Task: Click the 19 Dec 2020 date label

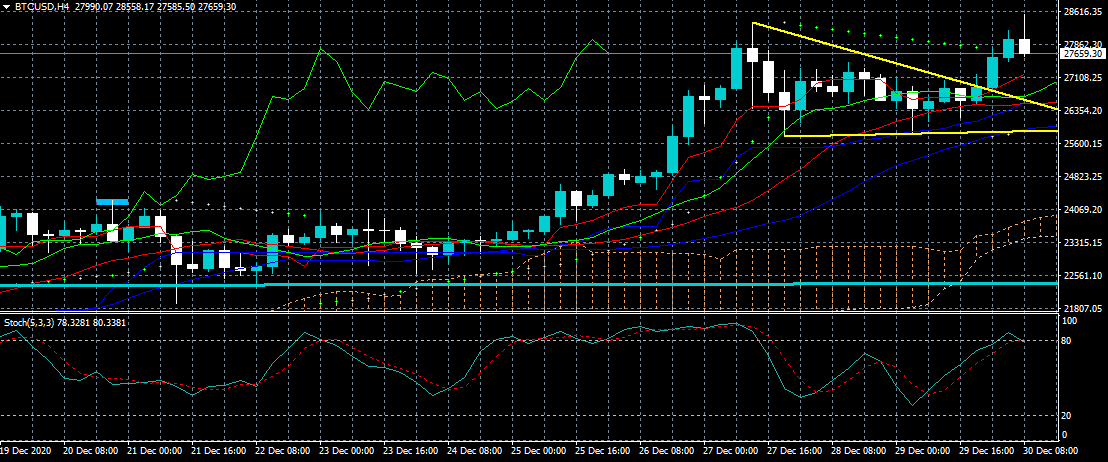Action: (x=27, y=451)
